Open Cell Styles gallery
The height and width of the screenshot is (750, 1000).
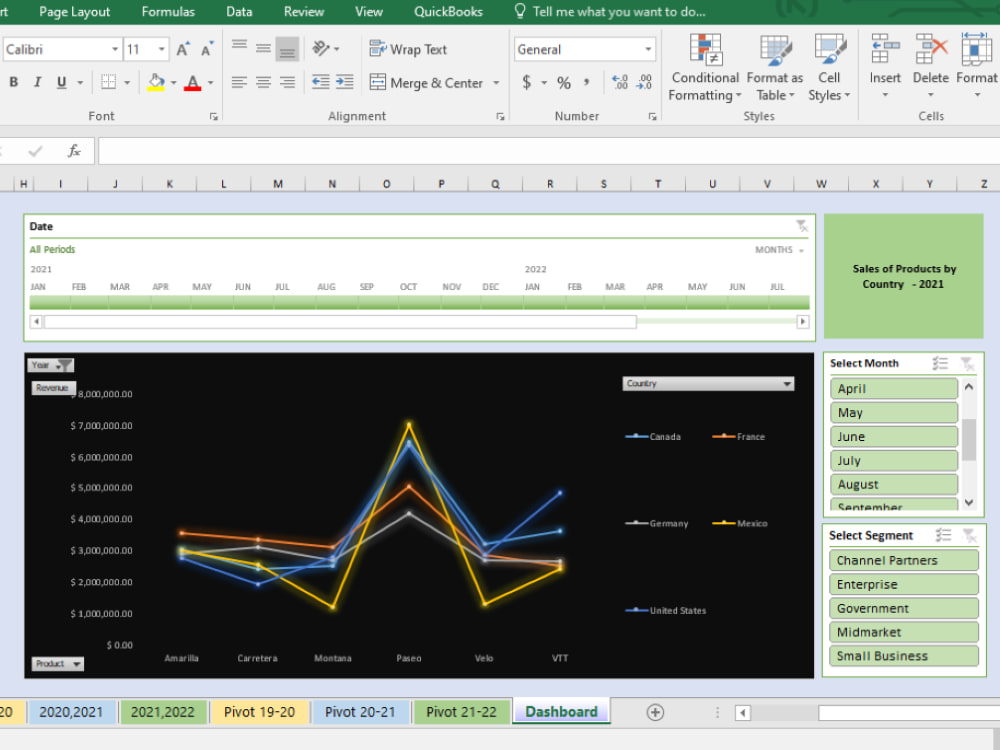829,68
